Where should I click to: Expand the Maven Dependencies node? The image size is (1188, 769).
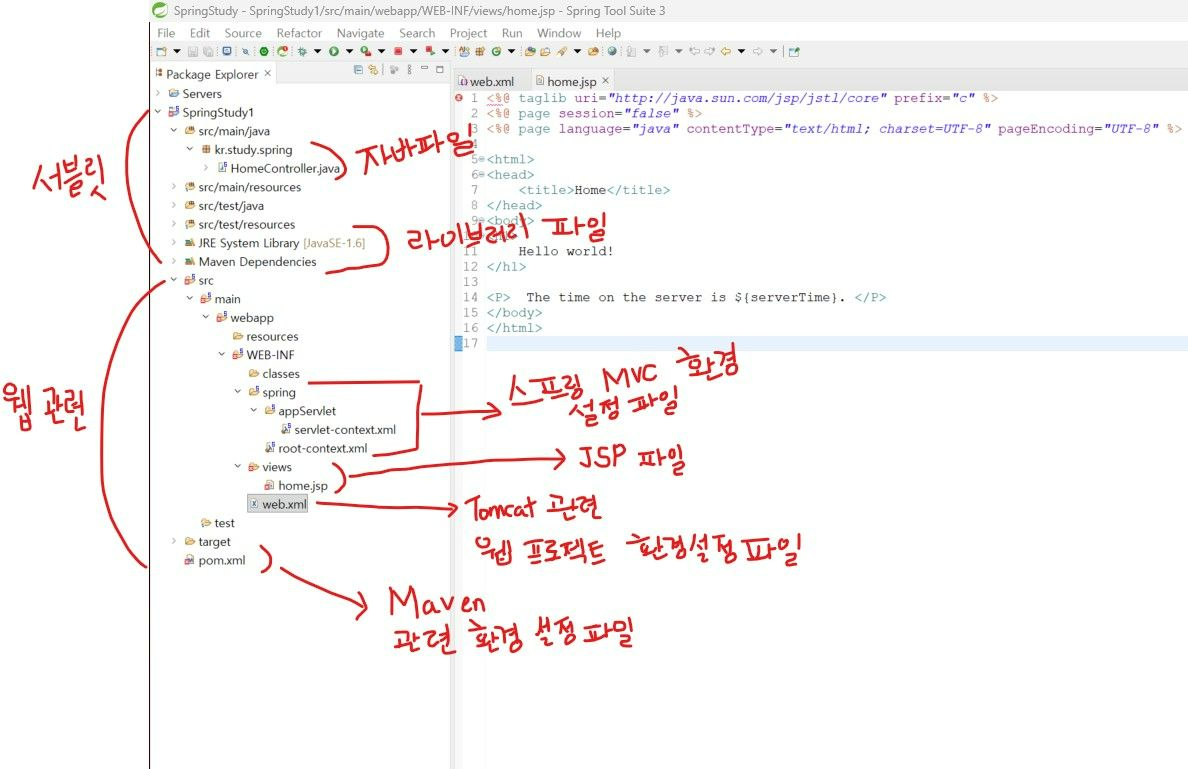click(x=174, y=261)
